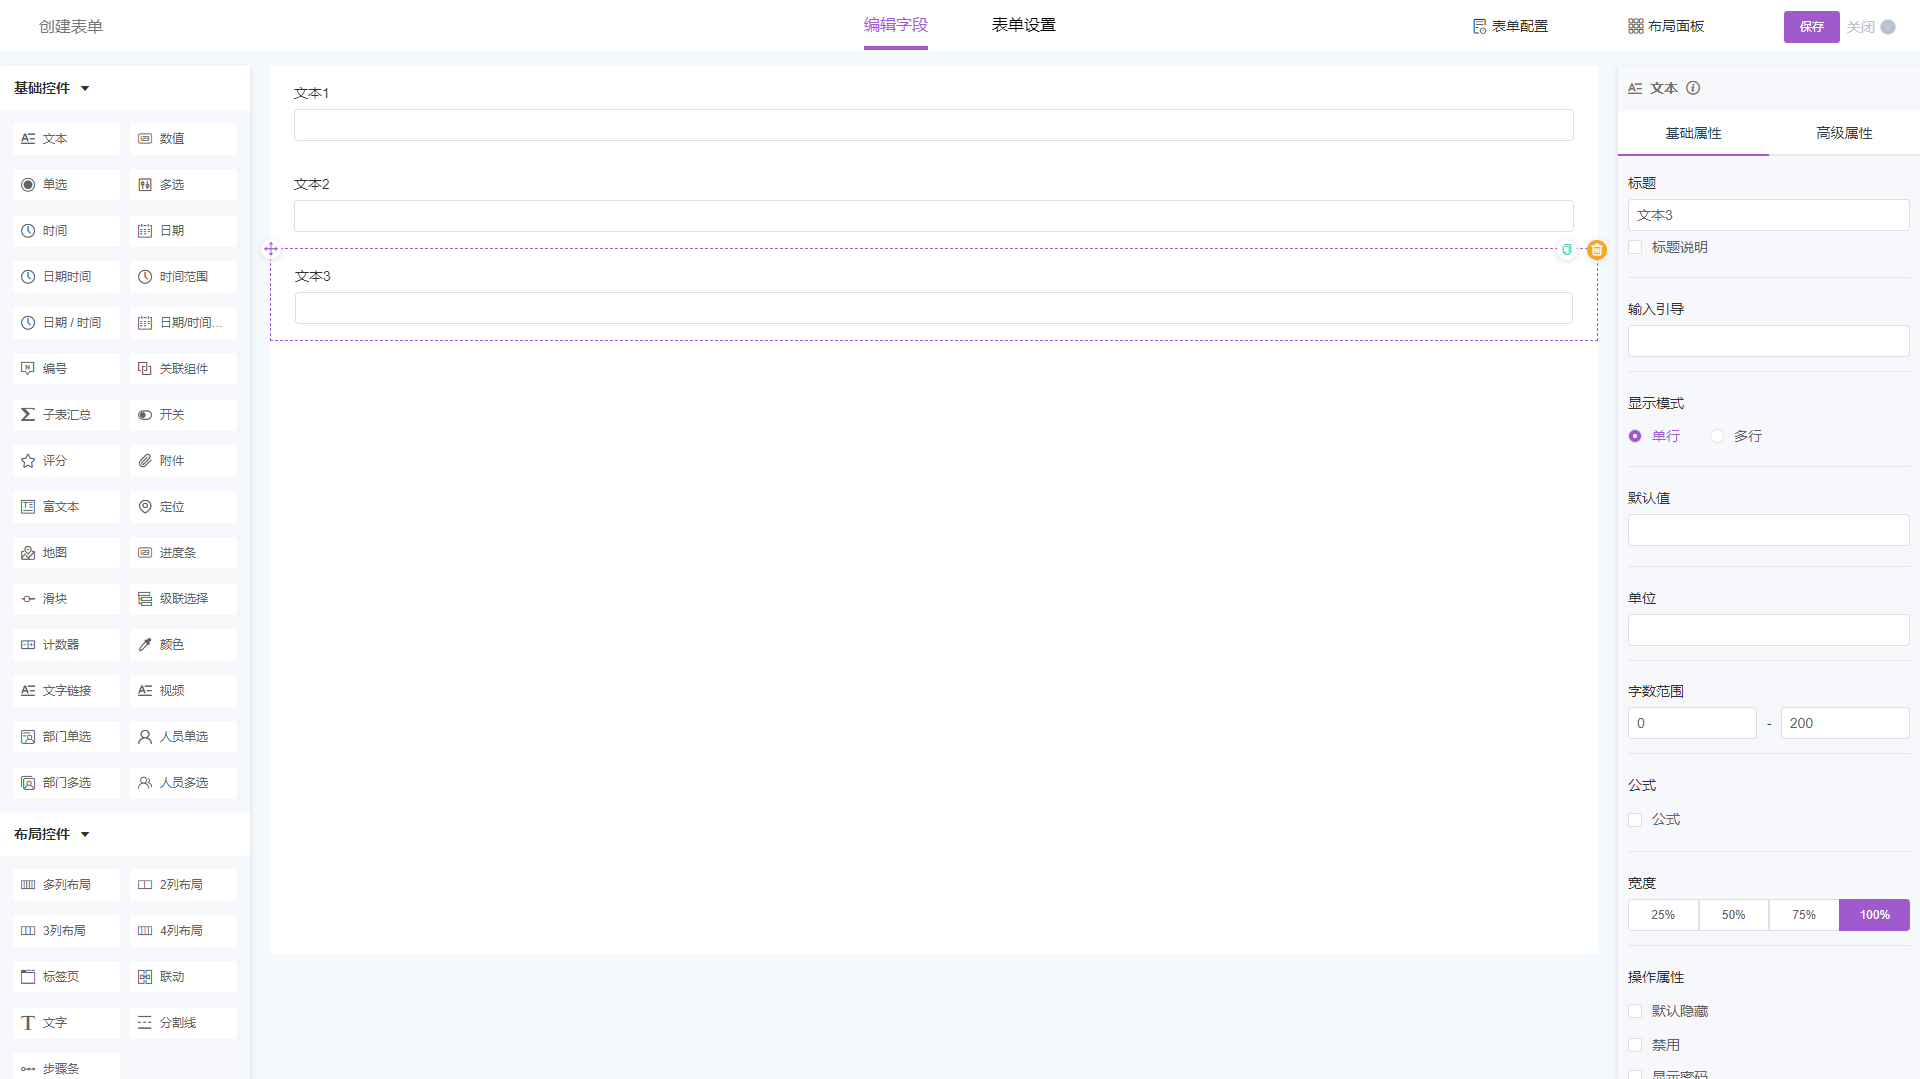Click the green copy icon on 文本3 field

1567,250
